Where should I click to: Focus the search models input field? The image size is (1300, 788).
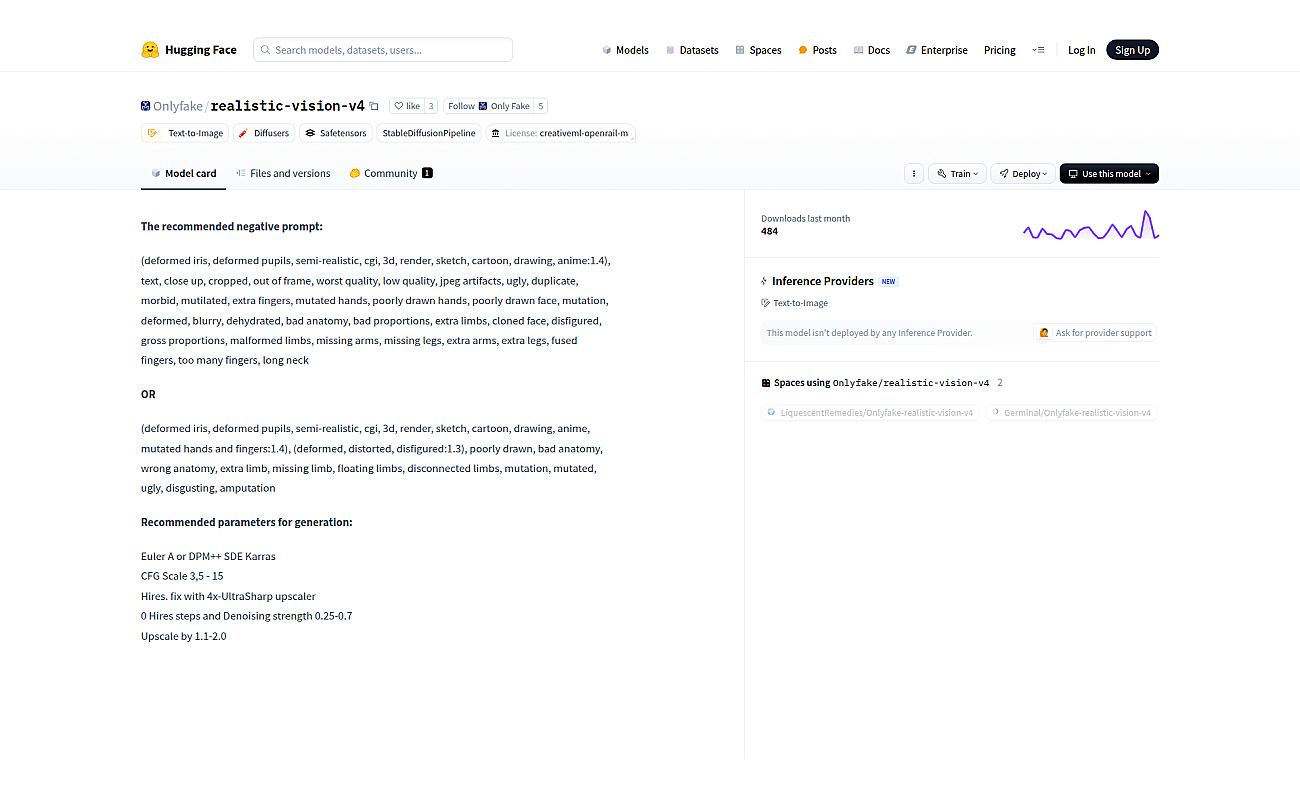[383, 50]
